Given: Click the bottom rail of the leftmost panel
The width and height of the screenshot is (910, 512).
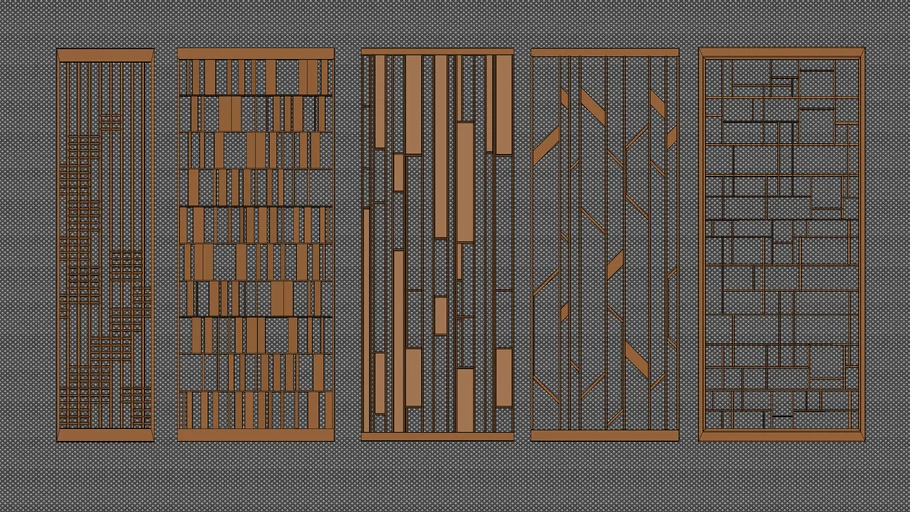Looking at the screenshot, I should (x=105, y=435).
